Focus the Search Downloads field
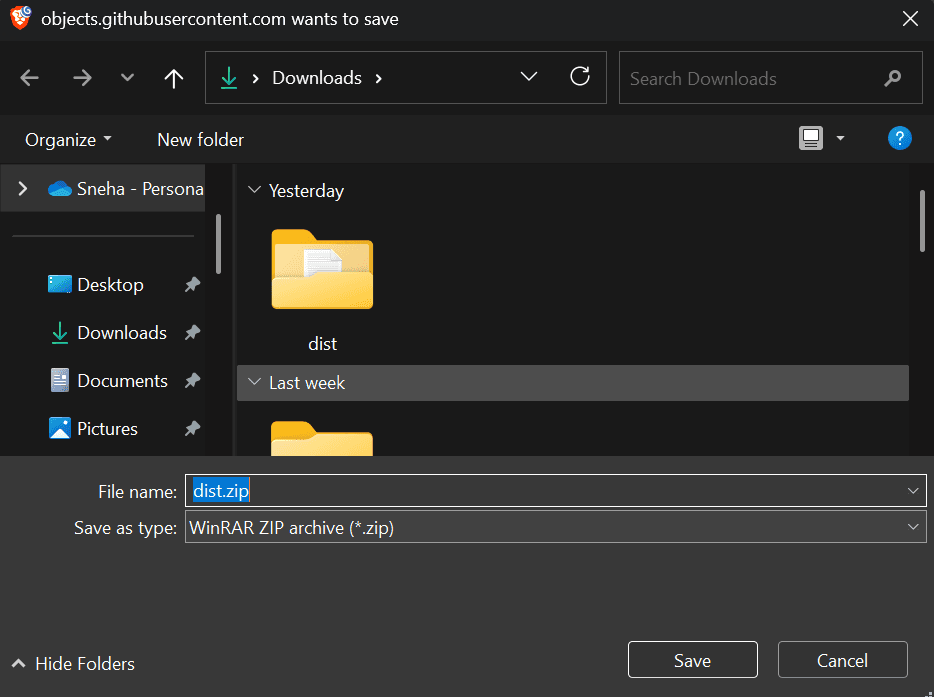934x697 pixels. tap(770, 78)
